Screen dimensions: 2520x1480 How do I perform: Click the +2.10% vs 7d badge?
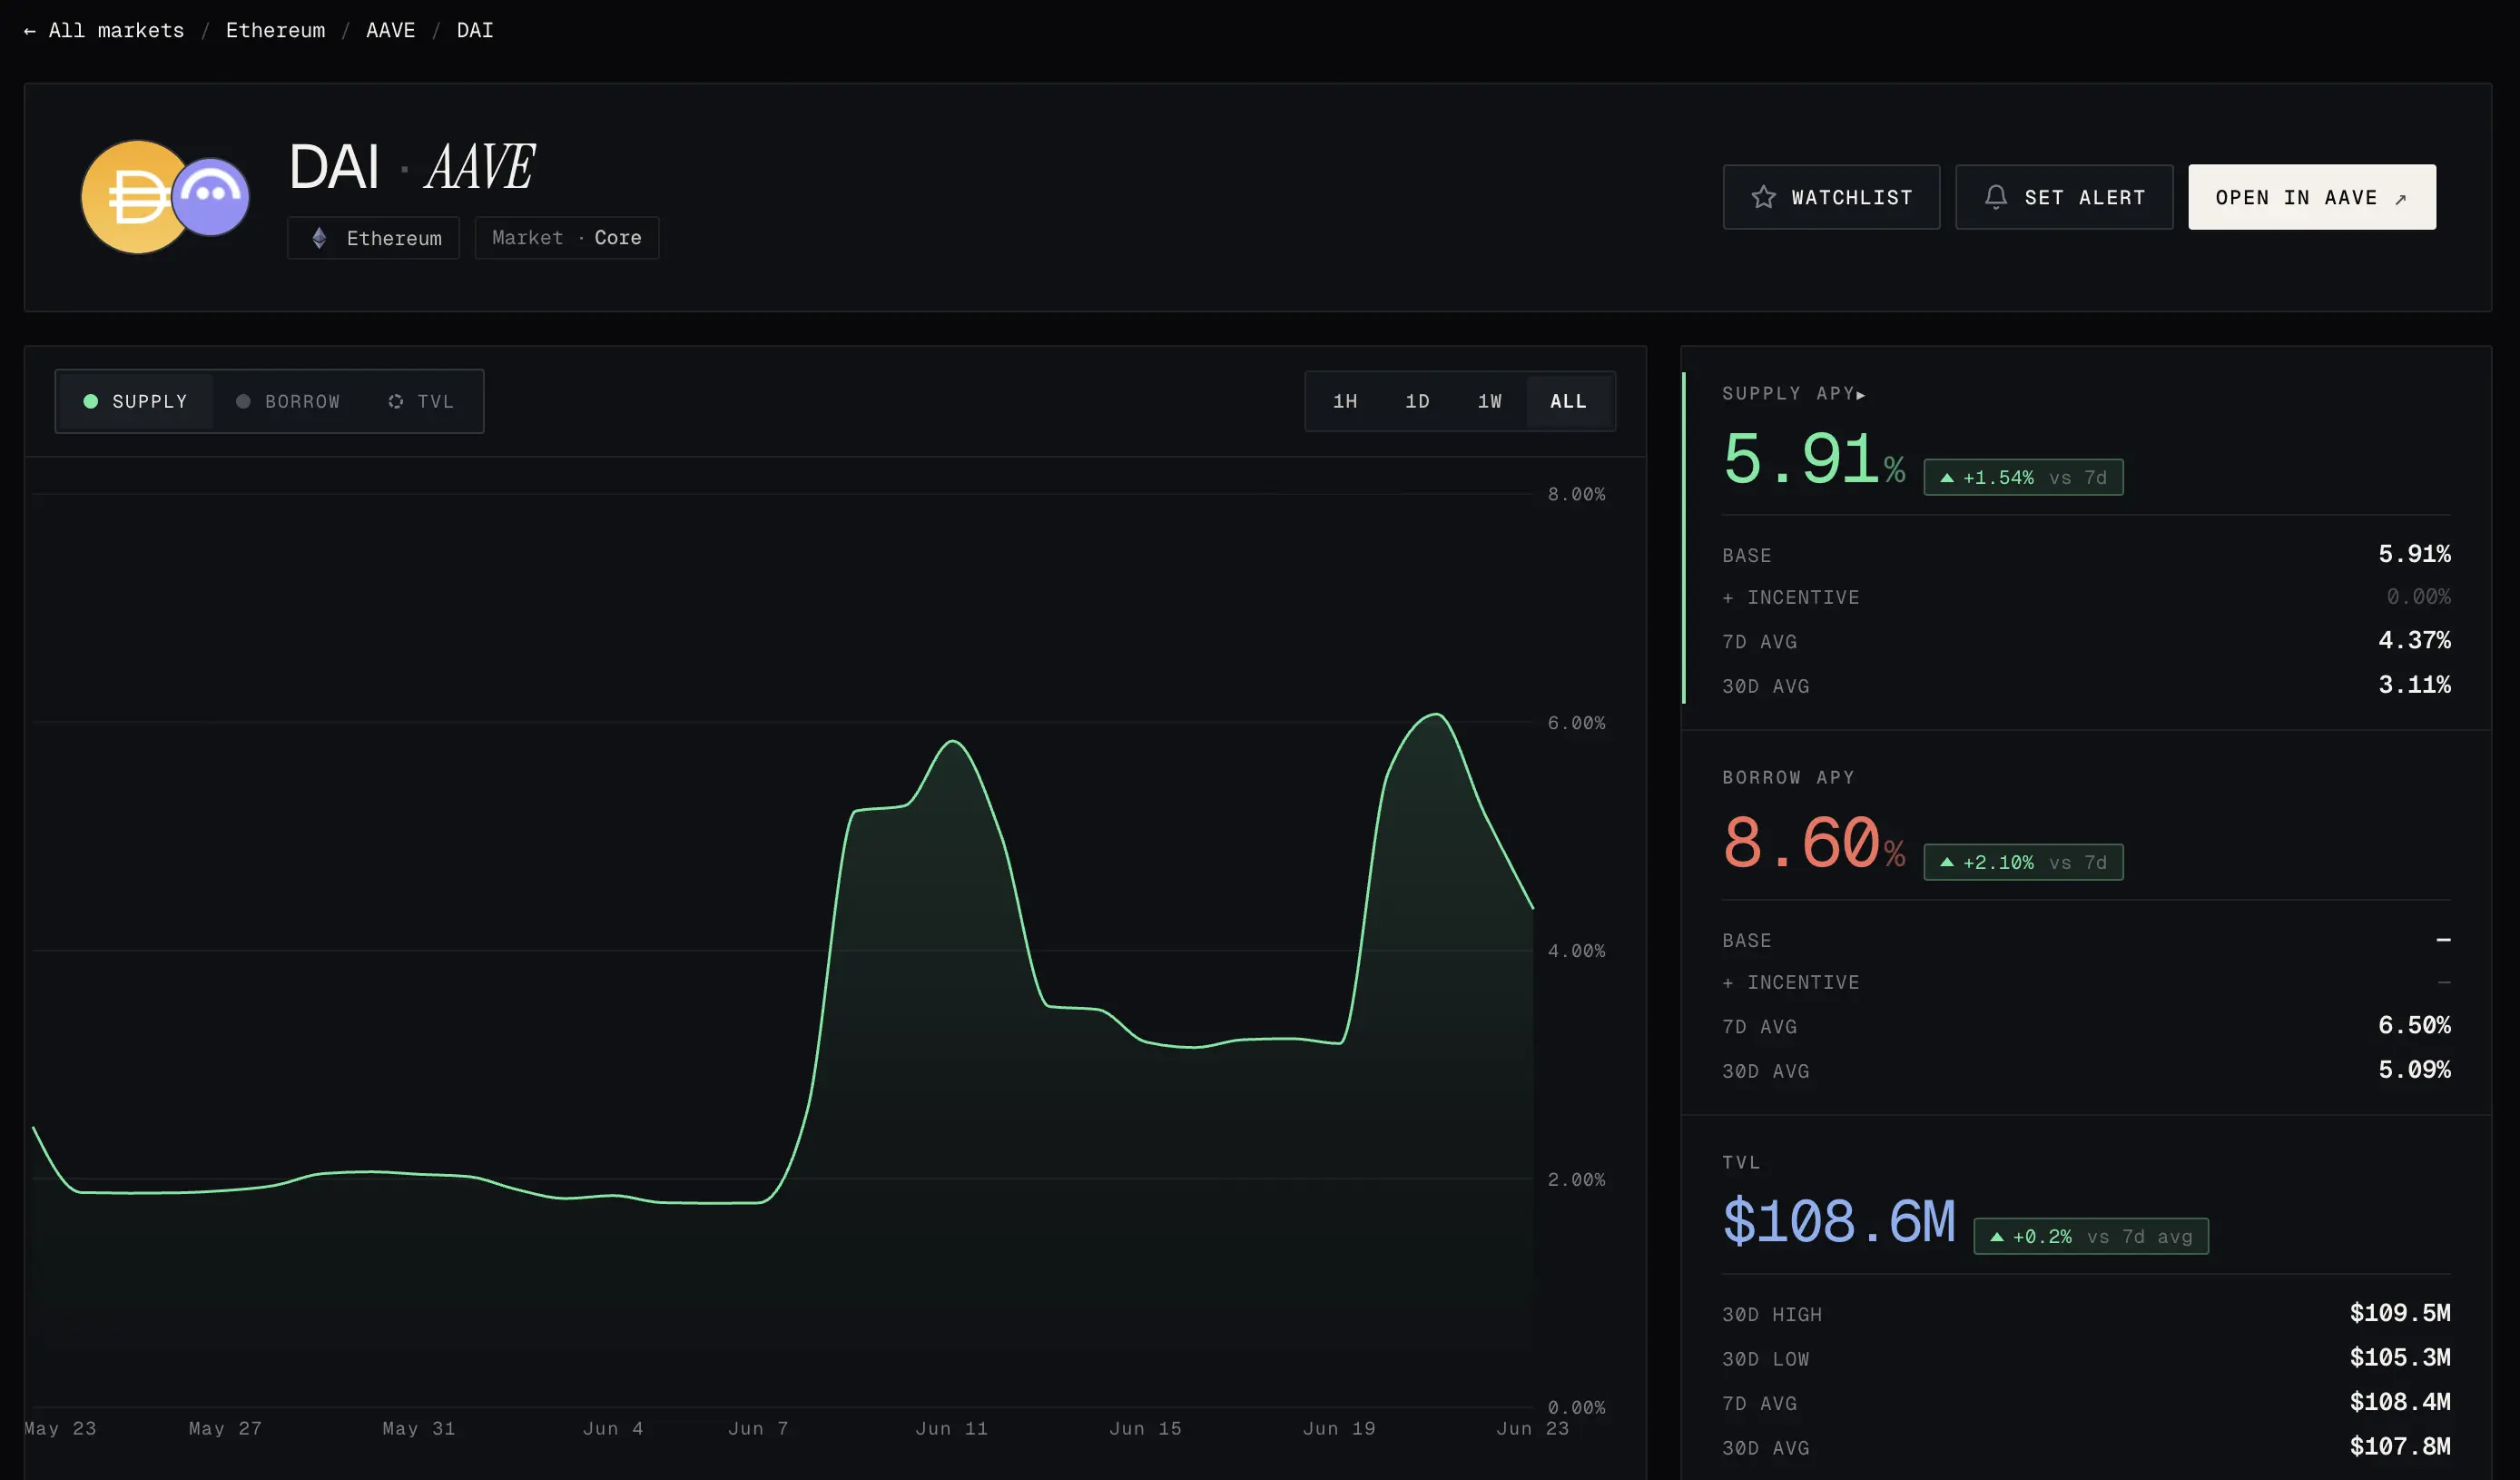point(2023,862)
